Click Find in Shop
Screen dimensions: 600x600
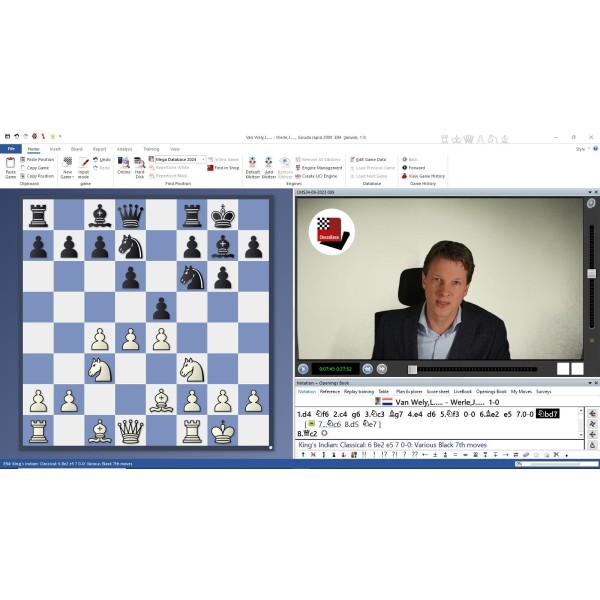[223, 168]
